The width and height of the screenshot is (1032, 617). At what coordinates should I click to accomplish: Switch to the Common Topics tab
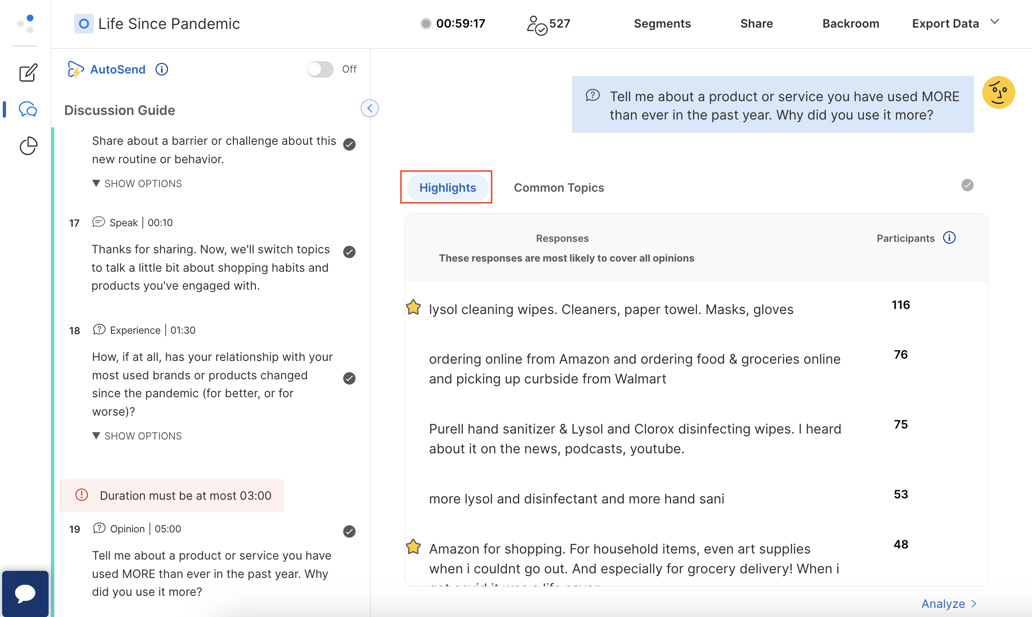559,187
